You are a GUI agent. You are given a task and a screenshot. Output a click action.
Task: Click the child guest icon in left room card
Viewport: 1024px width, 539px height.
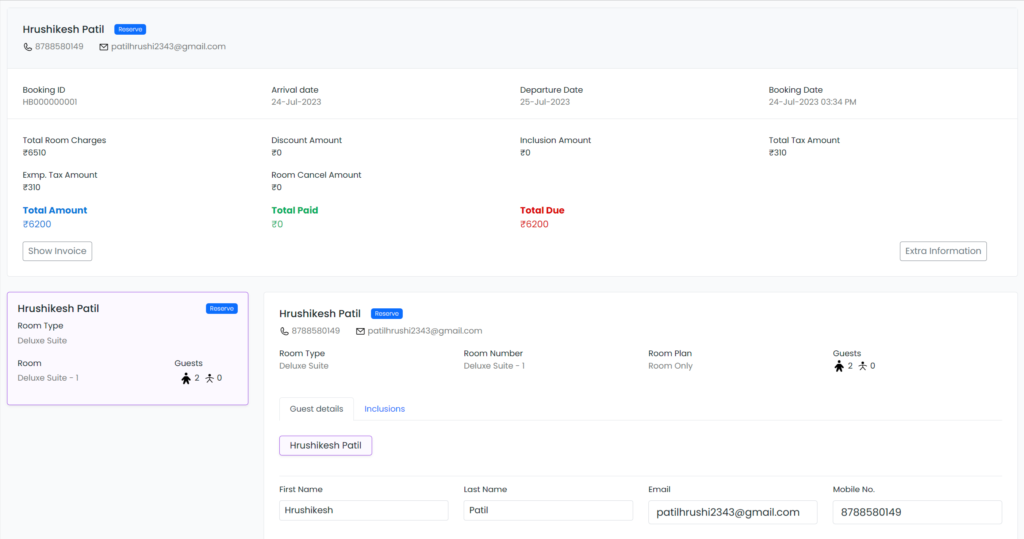pos(210,378)
